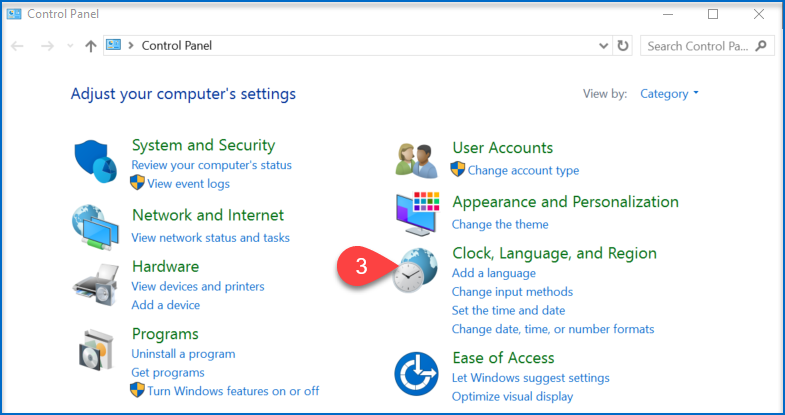Viewport: 785px width, 415px height.
Task: Click Control Panel in the address path
Action: pos(177,46)
